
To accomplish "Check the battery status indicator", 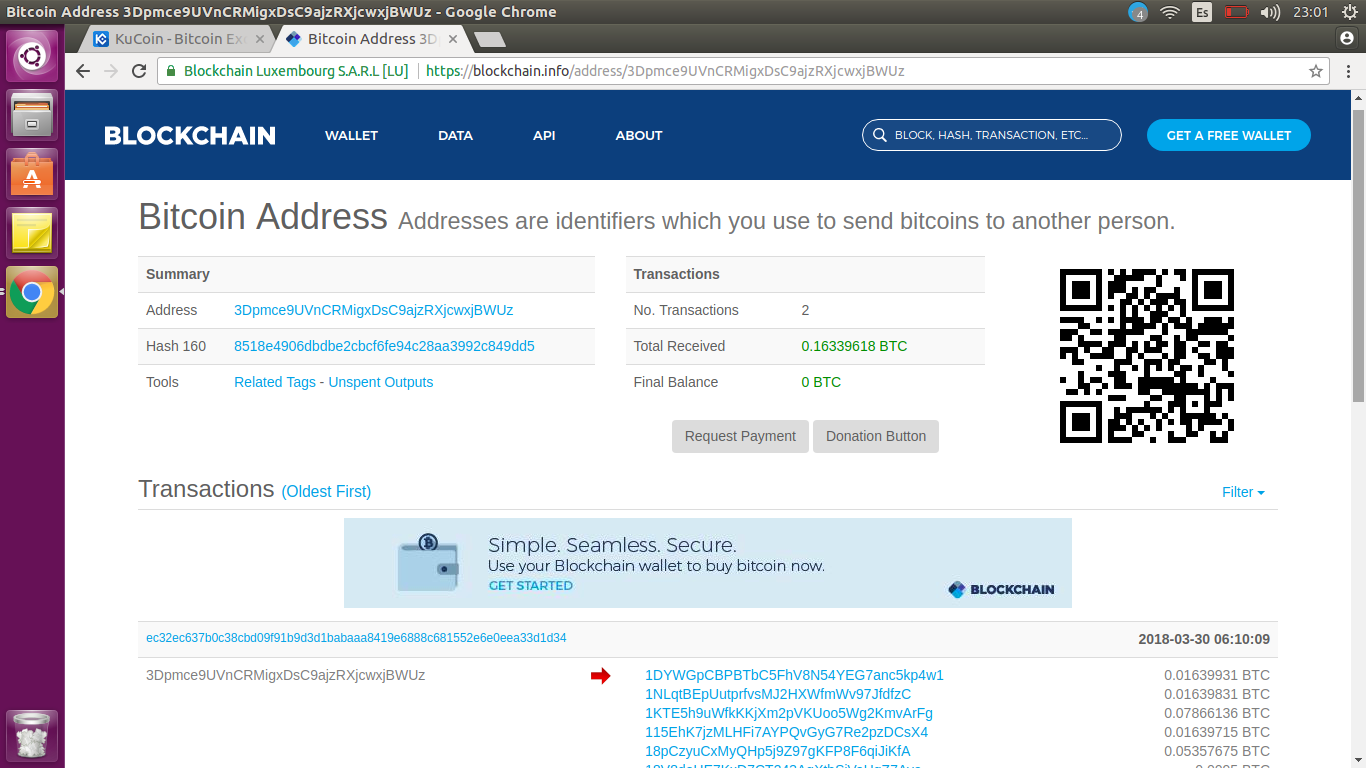I will pyautogui.click(x=1237, y=12).
